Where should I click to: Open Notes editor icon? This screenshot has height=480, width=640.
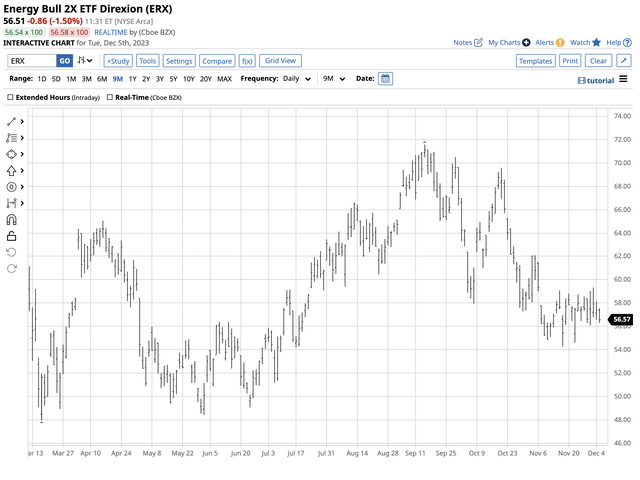pyautogui.click(x=478, y=42)
